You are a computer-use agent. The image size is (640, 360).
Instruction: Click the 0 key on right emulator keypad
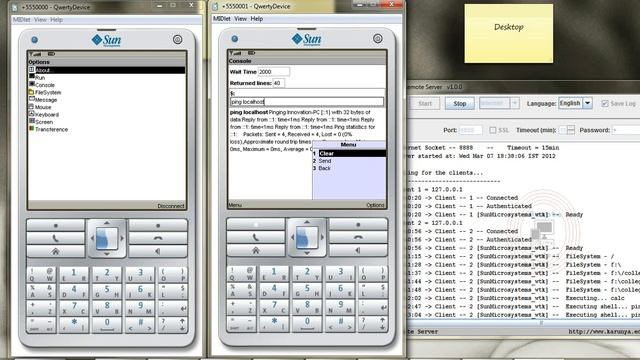[307, 324]
